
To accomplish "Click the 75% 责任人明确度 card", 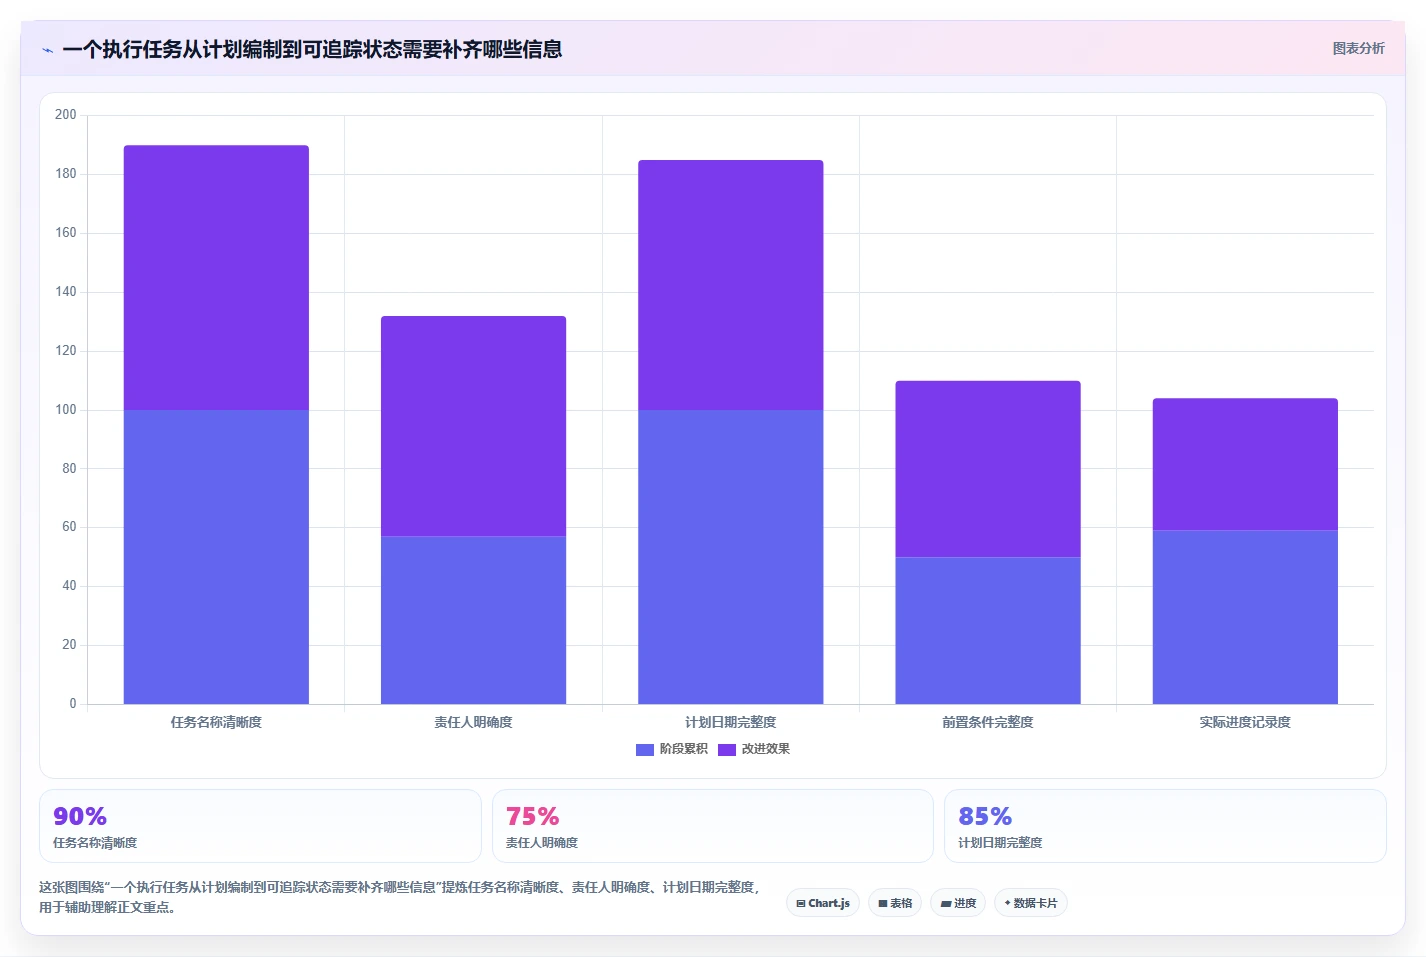I will tap(713, 826).
